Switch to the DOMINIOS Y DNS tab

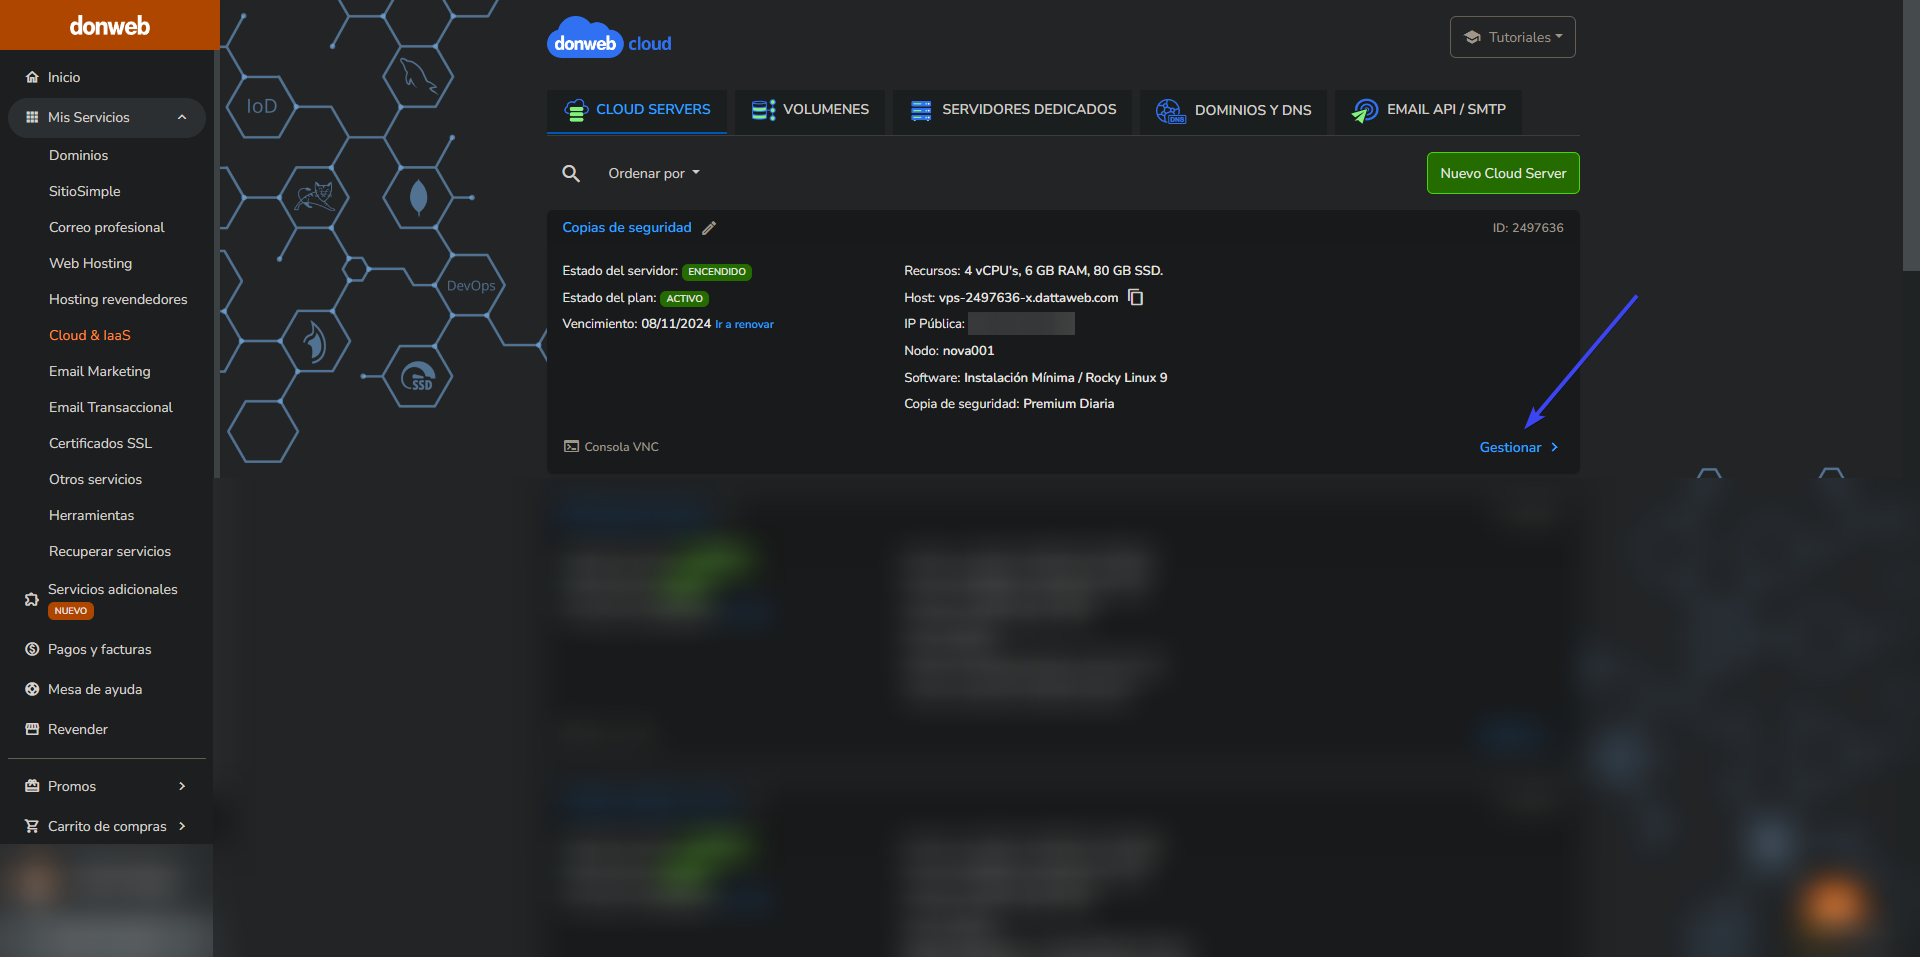click(1233, 110)
